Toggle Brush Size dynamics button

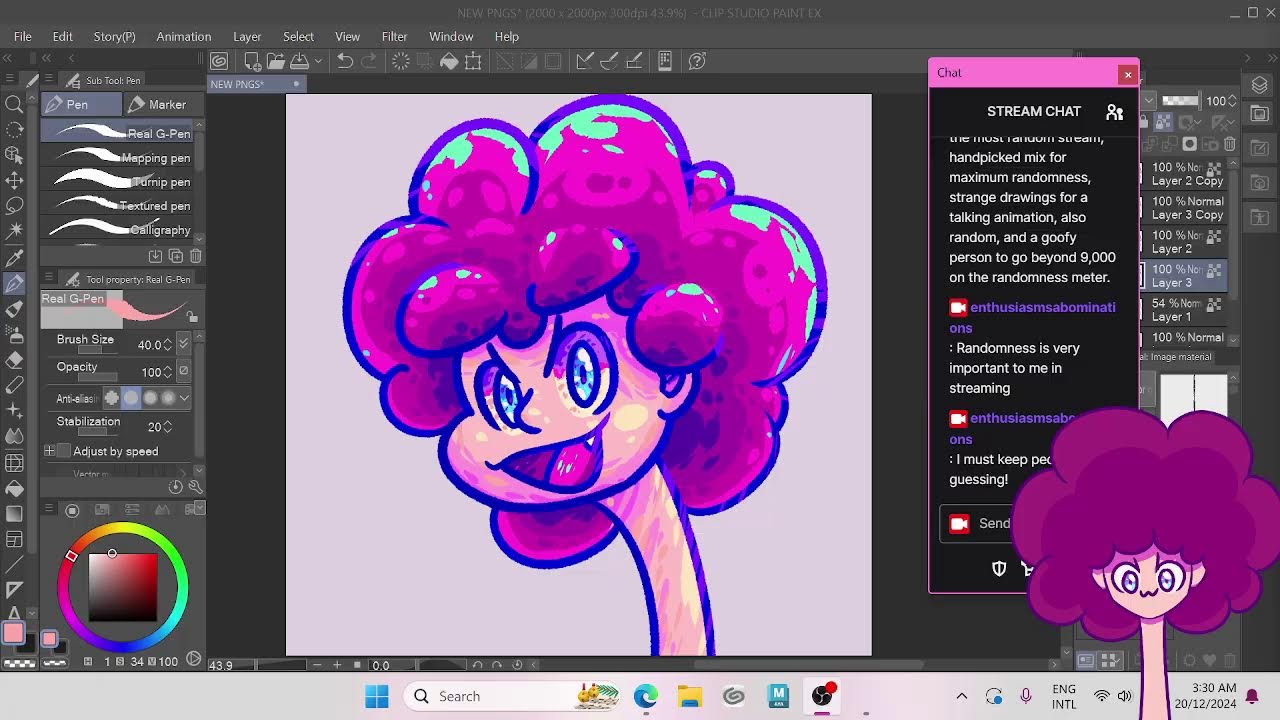(x=183, y=344)
